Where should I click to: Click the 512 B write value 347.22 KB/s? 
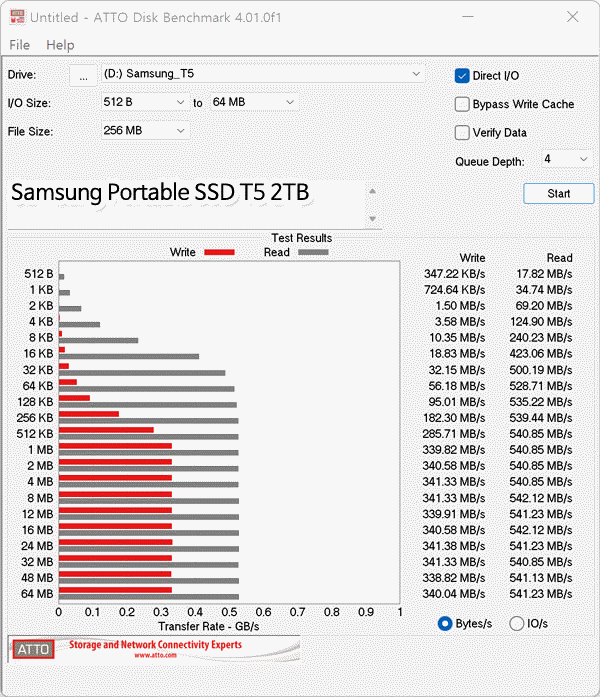pyautogui.click(x=454, y=274)
